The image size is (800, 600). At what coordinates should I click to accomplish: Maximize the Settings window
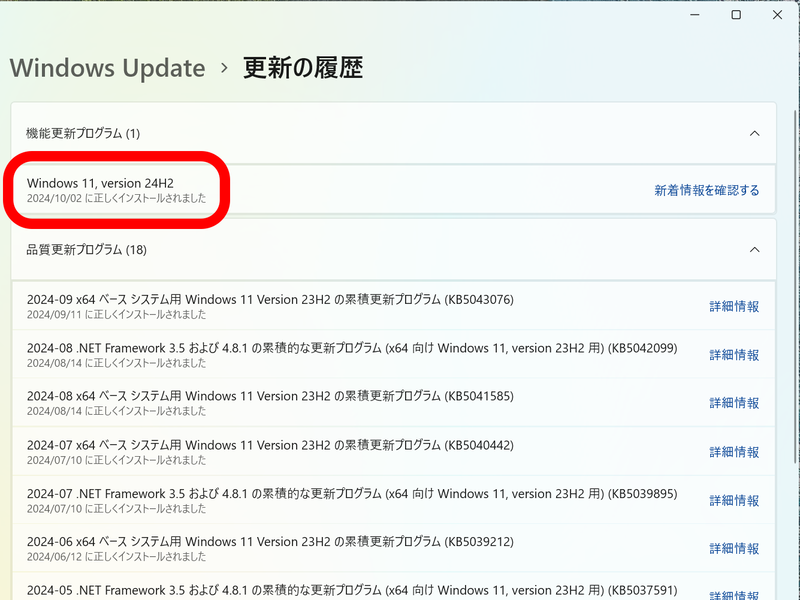[x=737, y=15]
